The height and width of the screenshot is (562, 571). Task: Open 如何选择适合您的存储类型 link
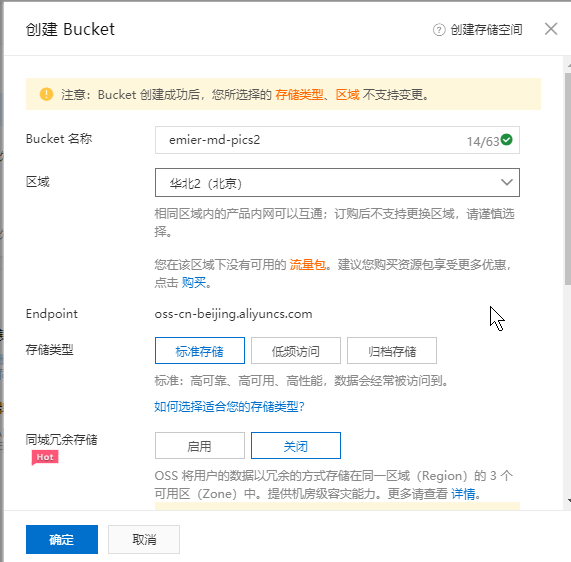pos(229,406)
